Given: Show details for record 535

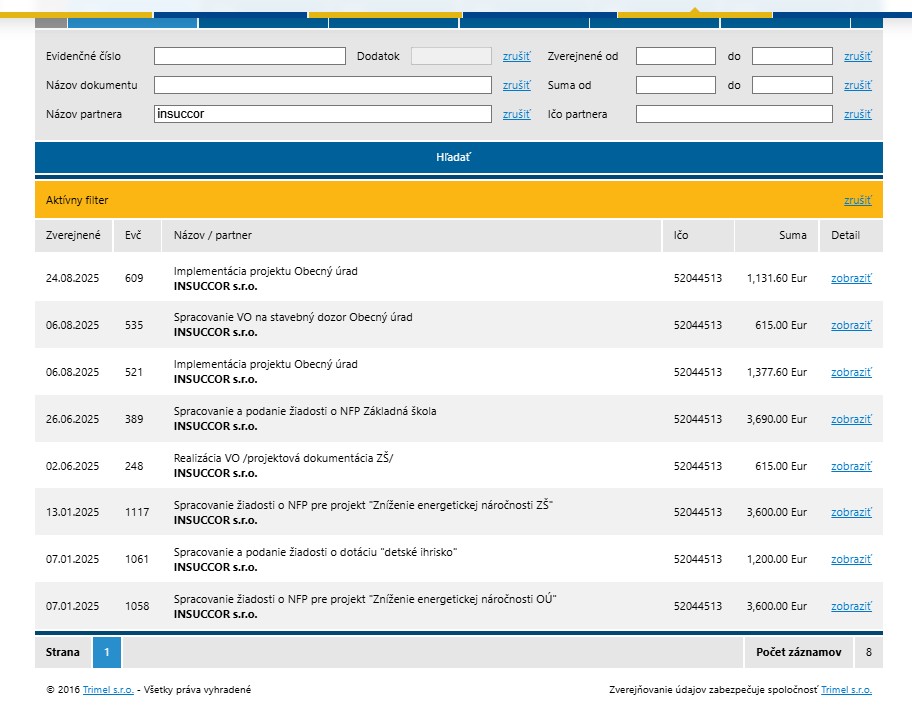Looking at the screenshot, I should tap(851, 325).
